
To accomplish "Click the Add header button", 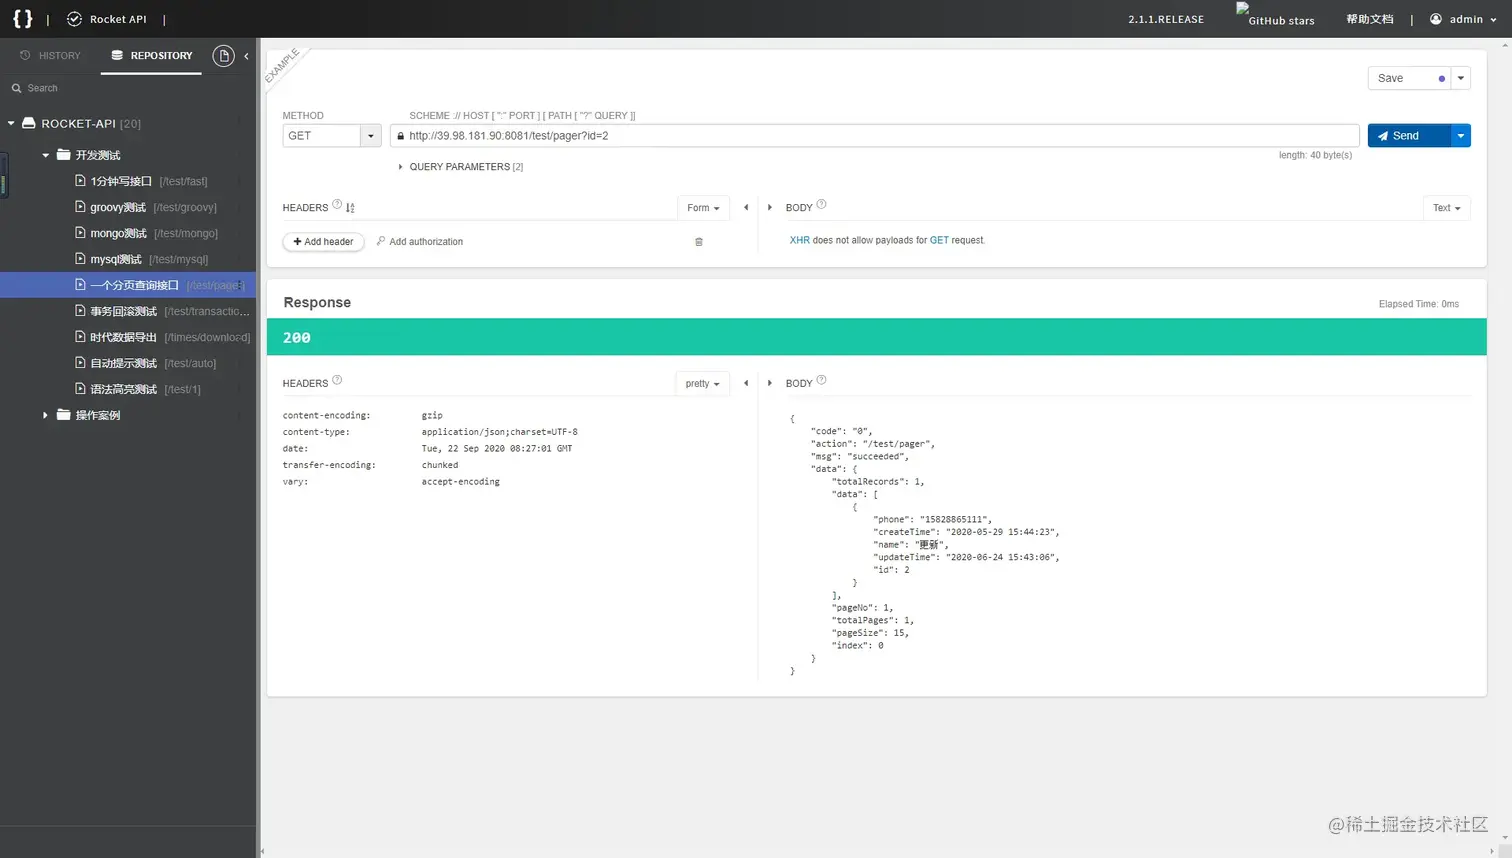I will click(x=324, y=242).
